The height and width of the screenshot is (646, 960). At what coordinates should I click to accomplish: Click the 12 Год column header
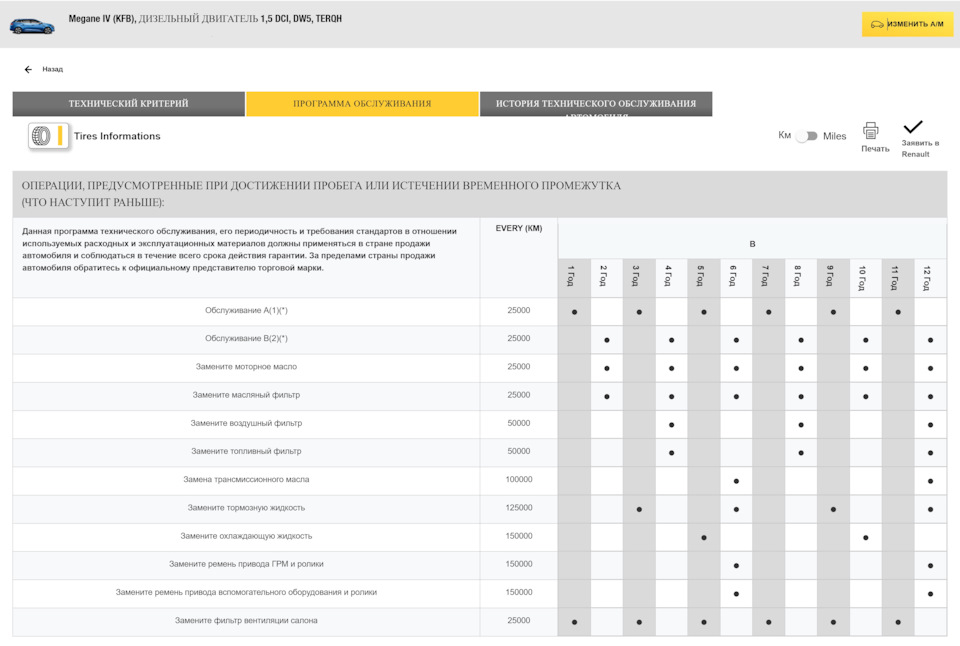pos(930,278)
